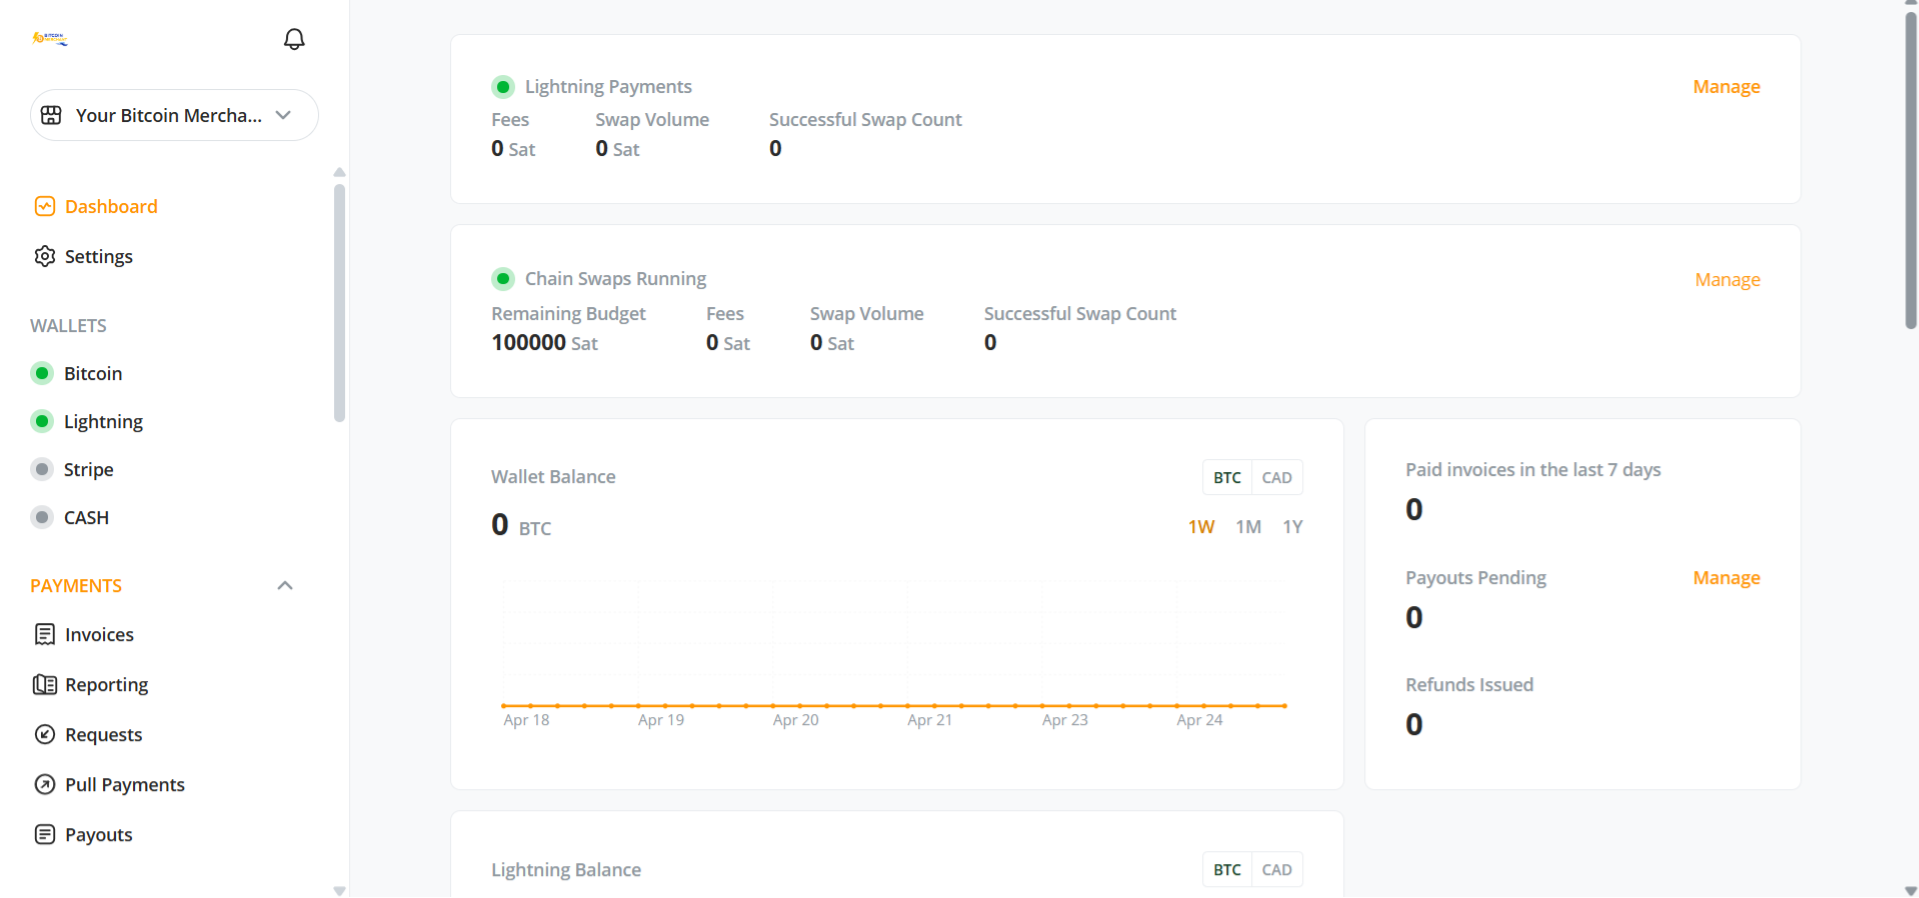The height and width of the screenshot is (898, 1919).
Task: Switch Wallet Balance to CAD
Action: [1276, 478]
